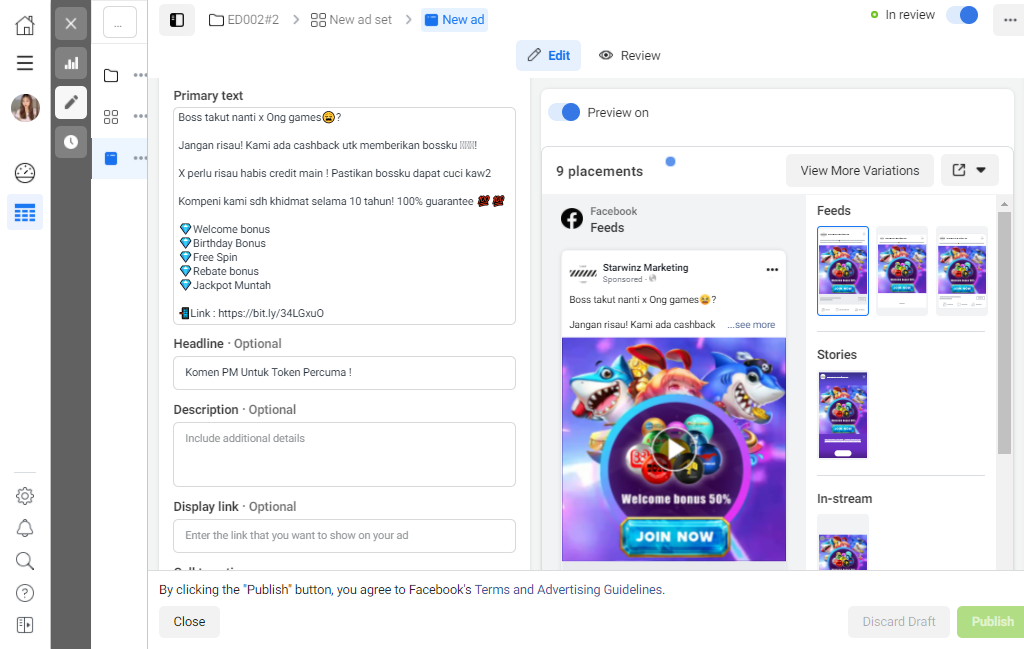
Task: Open the home icon in left sidebar
Action: [25, 25]
